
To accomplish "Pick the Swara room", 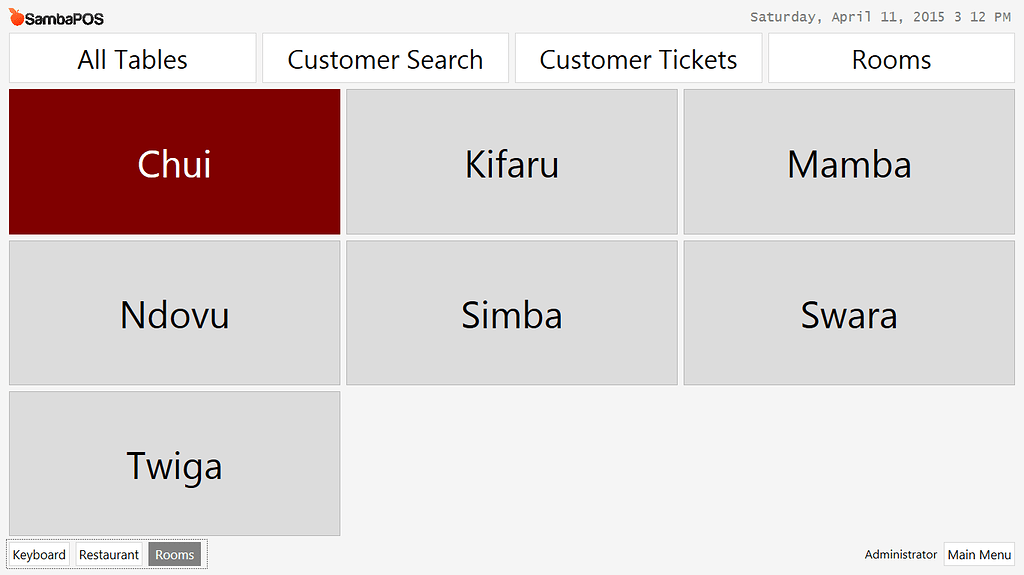I will click(848, 313).
